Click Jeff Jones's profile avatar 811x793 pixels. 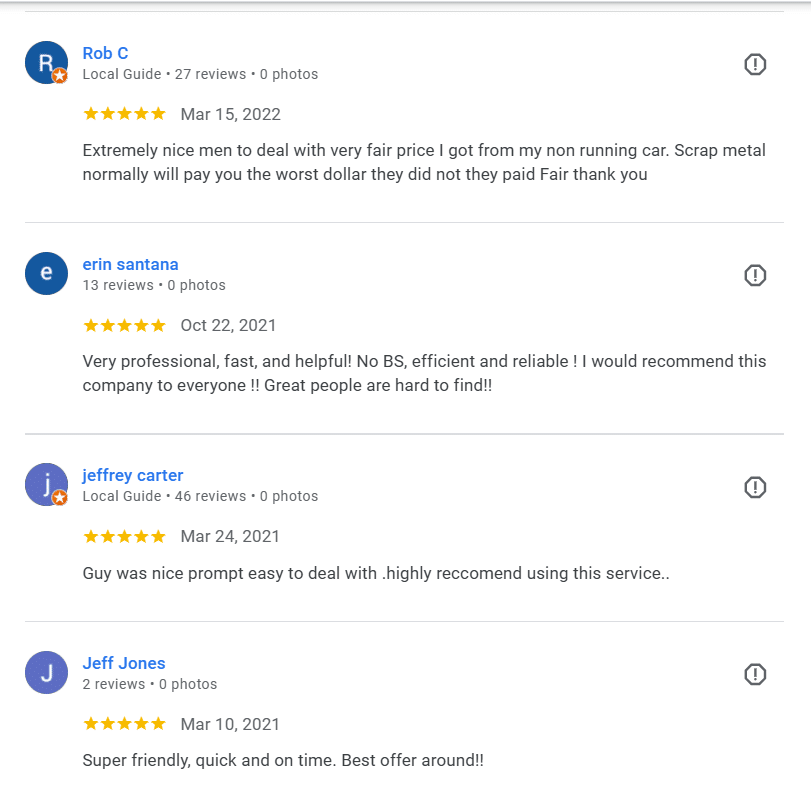[x=46, y=673]
